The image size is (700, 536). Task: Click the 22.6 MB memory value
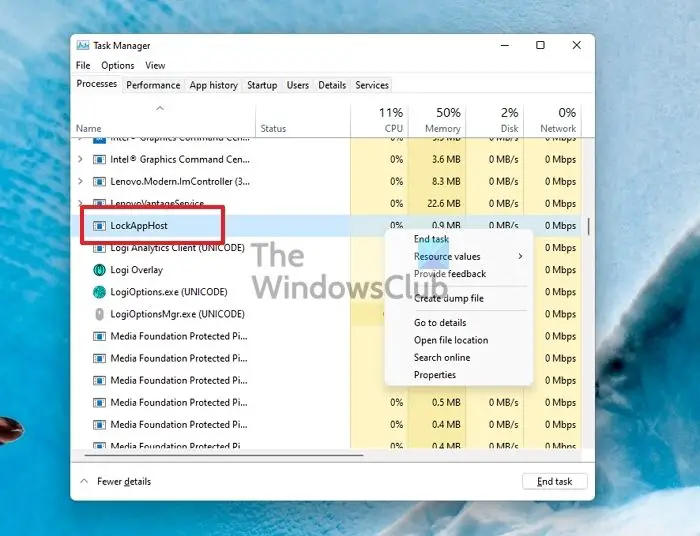(444, 204)
